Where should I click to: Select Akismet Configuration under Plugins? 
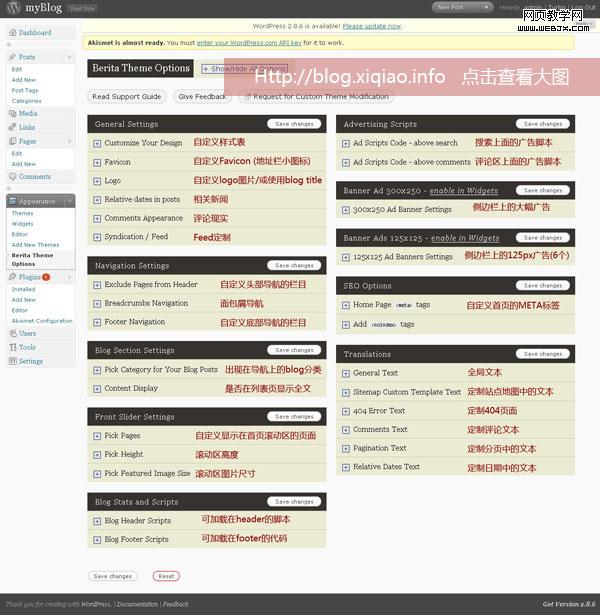pyautogui.click(x=42, y=321)
